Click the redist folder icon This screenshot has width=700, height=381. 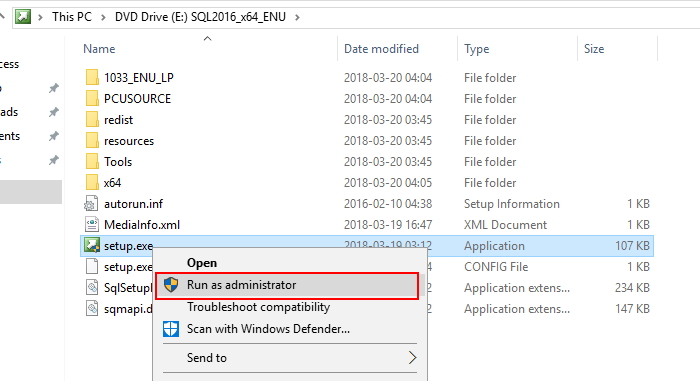[x=92, y=119]
